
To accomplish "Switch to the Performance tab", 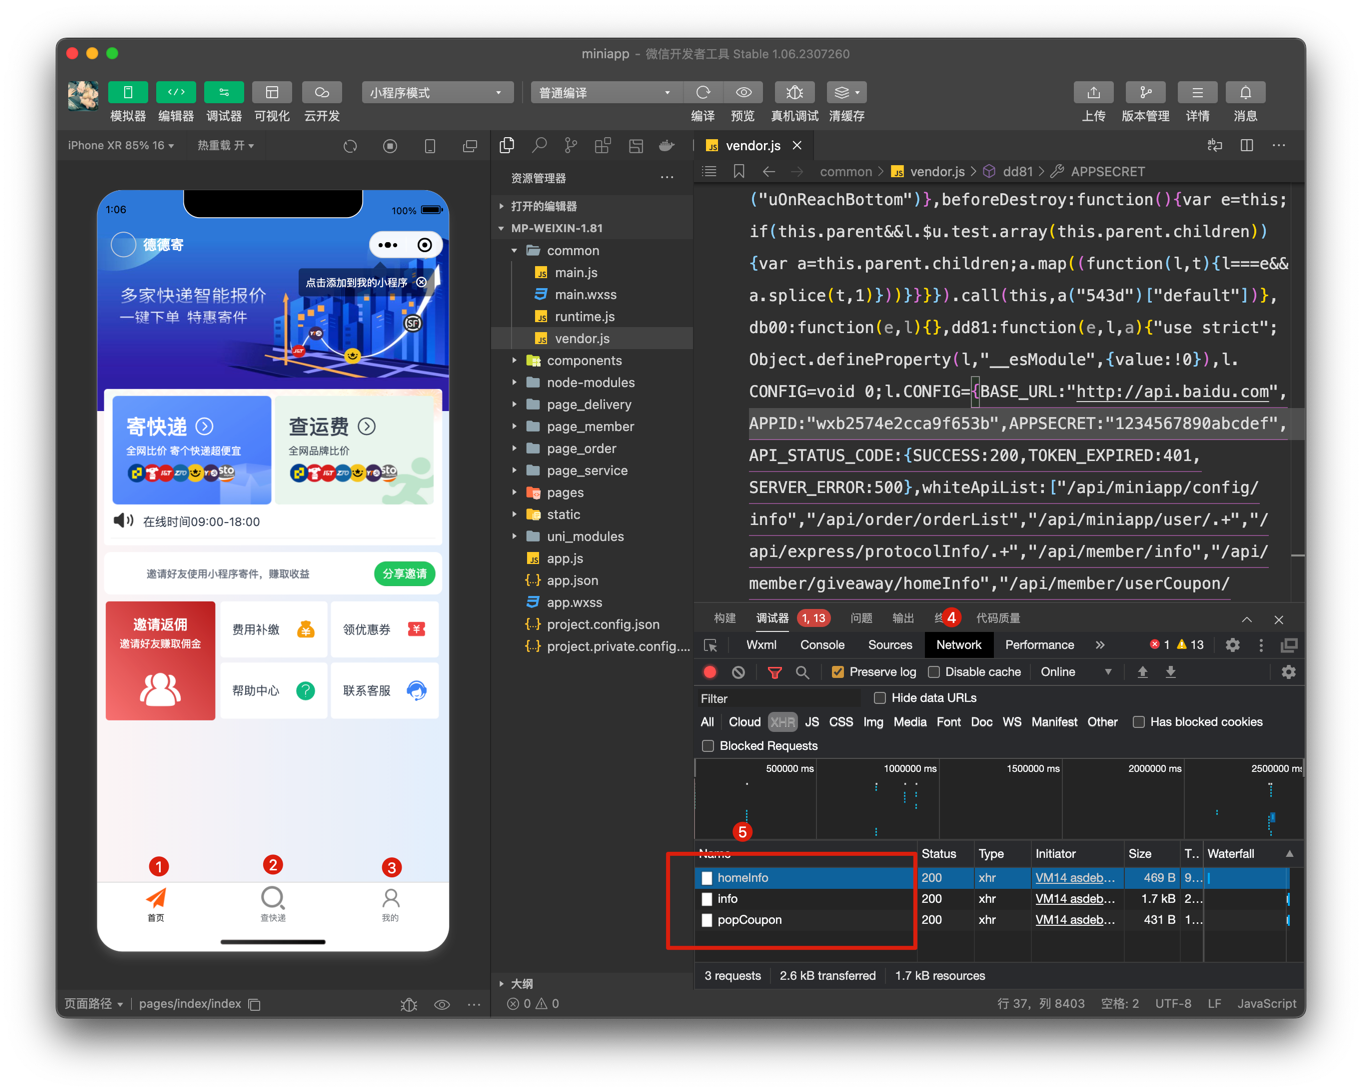I will tap(1039, 645).
